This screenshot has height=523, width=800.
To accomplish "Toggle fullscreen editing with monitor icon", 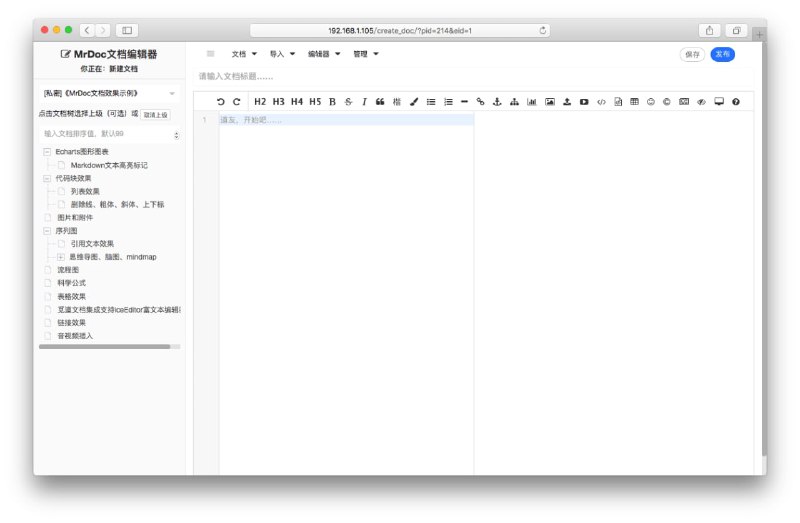I will (x=718, y=101).
